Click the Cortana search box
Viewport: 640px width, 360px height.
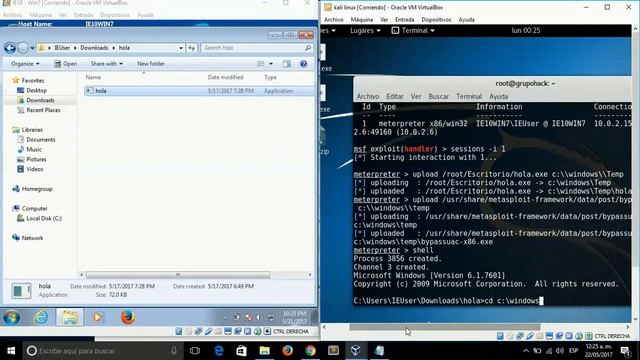pyautogui.click(x=102, y=351)
